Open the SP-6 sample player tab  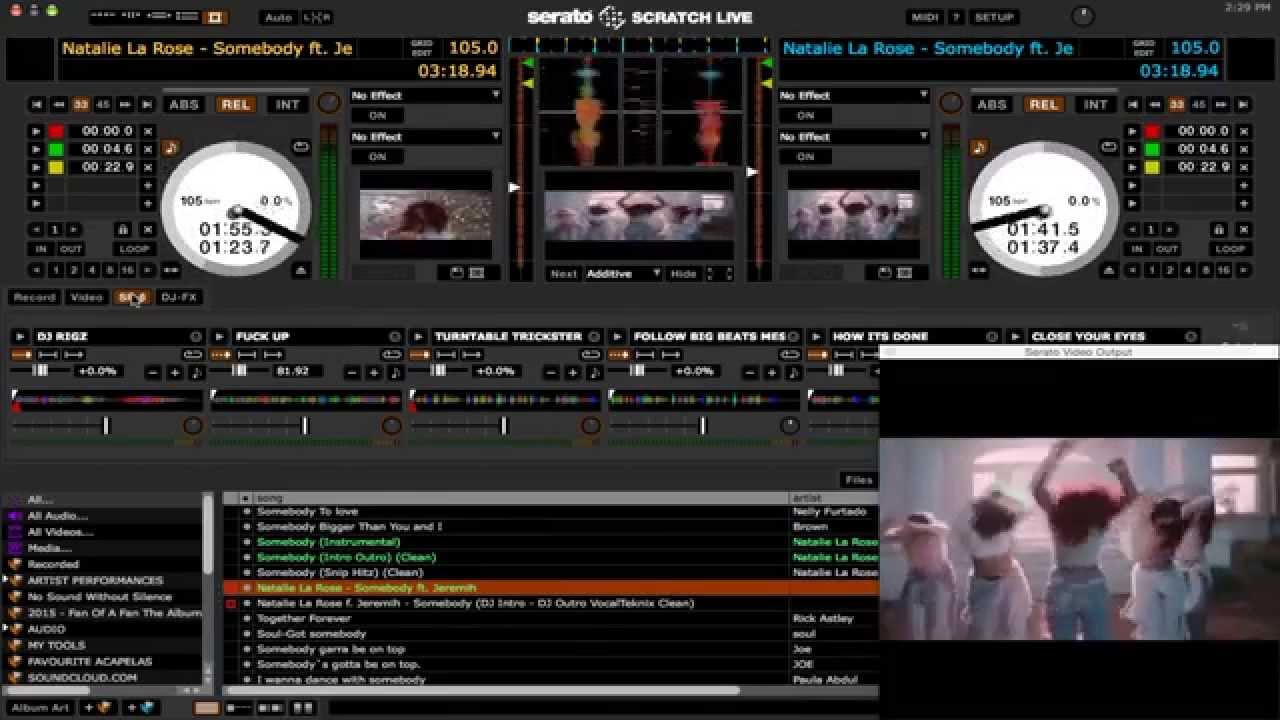click(x=132, y=297)
